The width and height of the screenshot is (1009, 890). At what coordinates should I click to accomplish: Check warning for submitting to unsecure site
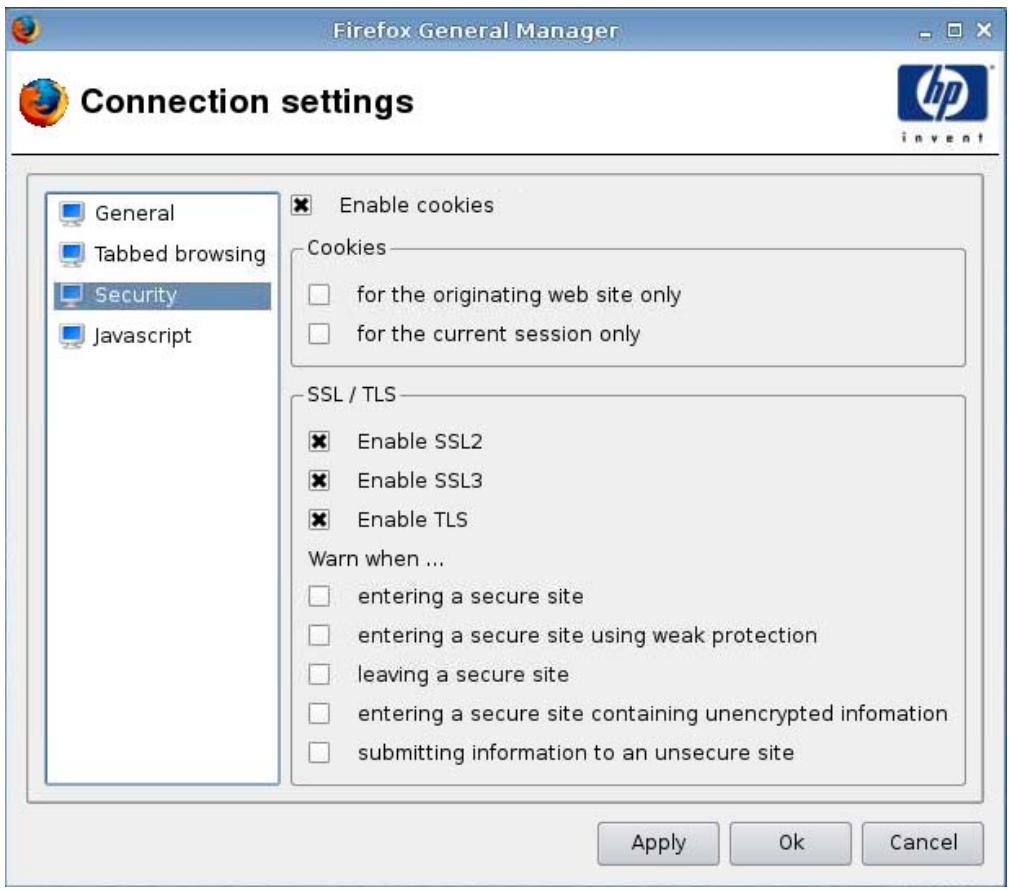pyautogui.click(x=319, y=753)
